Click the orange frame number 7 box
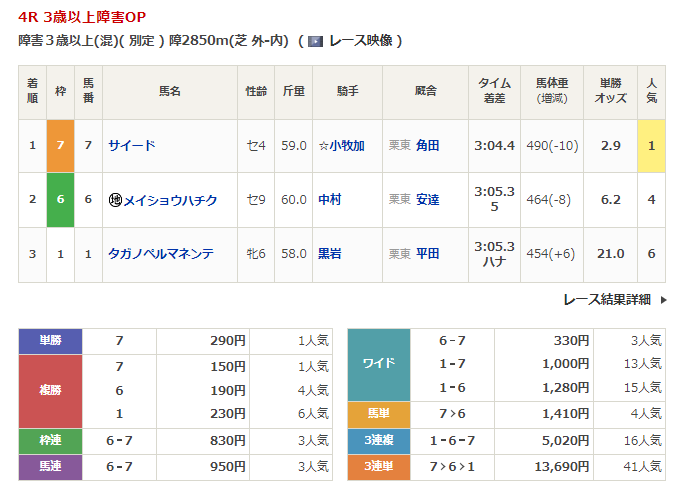Screen dimensions: 687x489 coord(60,145)
